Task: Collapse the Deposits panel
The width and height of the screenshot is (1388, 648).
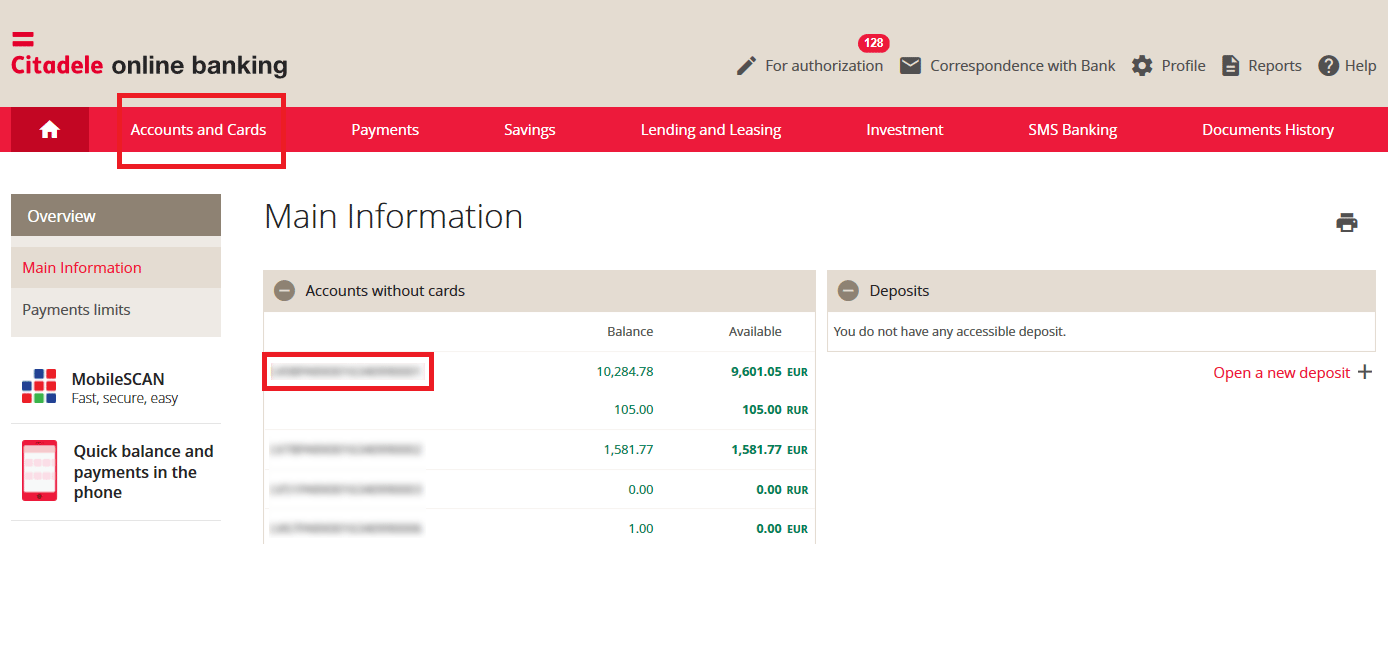Action: [849, 291]
